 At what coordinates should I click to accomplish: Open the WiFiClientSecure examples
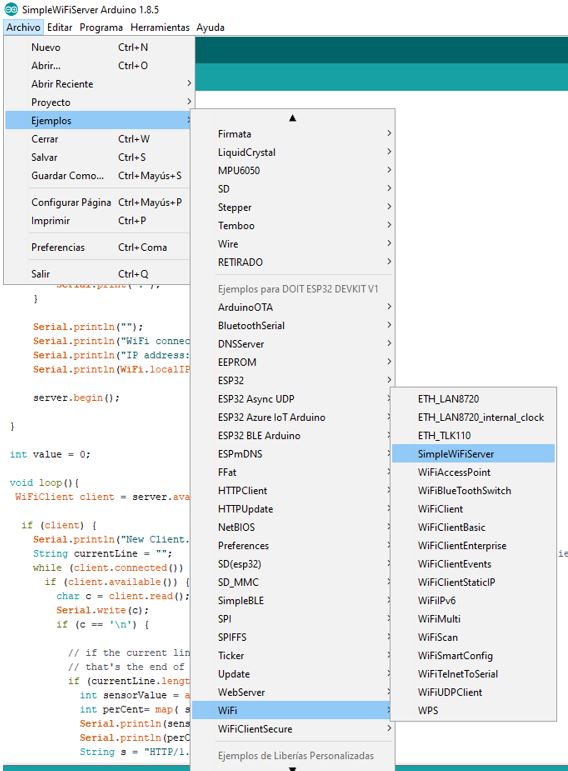pyautogui.click(x=293, y=729)
